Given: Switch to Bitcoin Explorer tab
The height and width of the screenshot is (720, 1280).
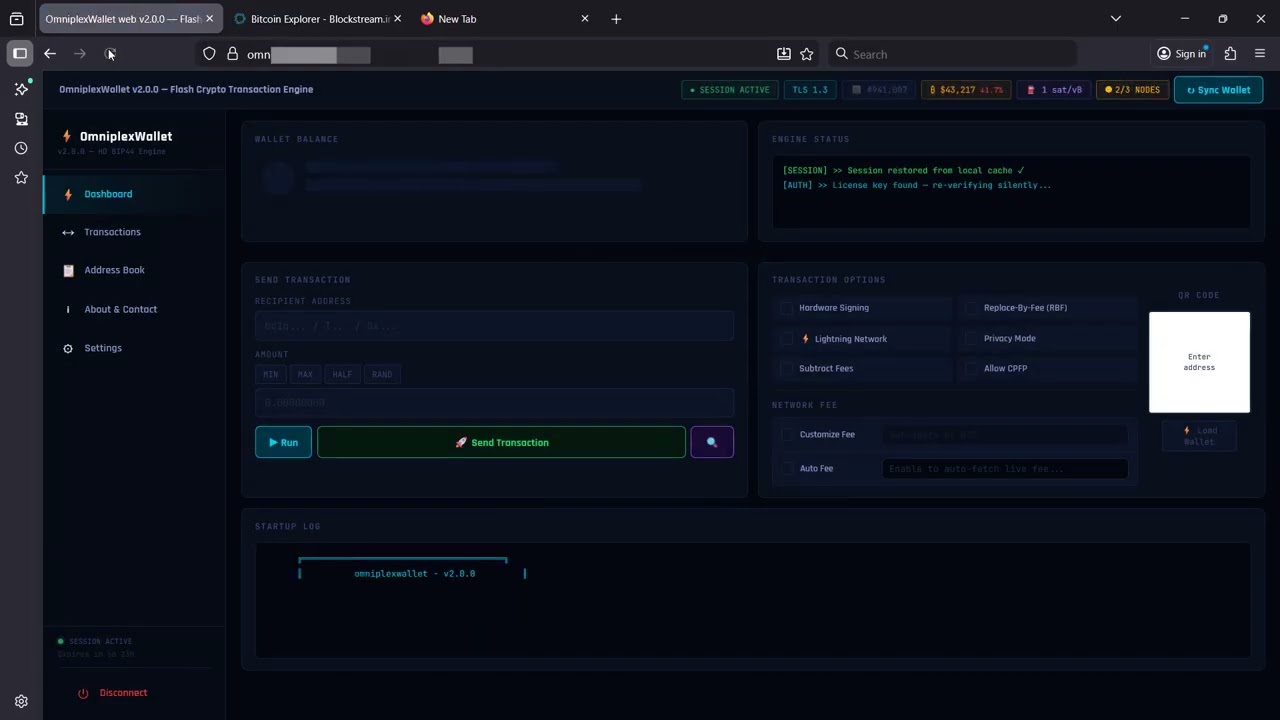Looking at the screenshot, I should 318,19.
